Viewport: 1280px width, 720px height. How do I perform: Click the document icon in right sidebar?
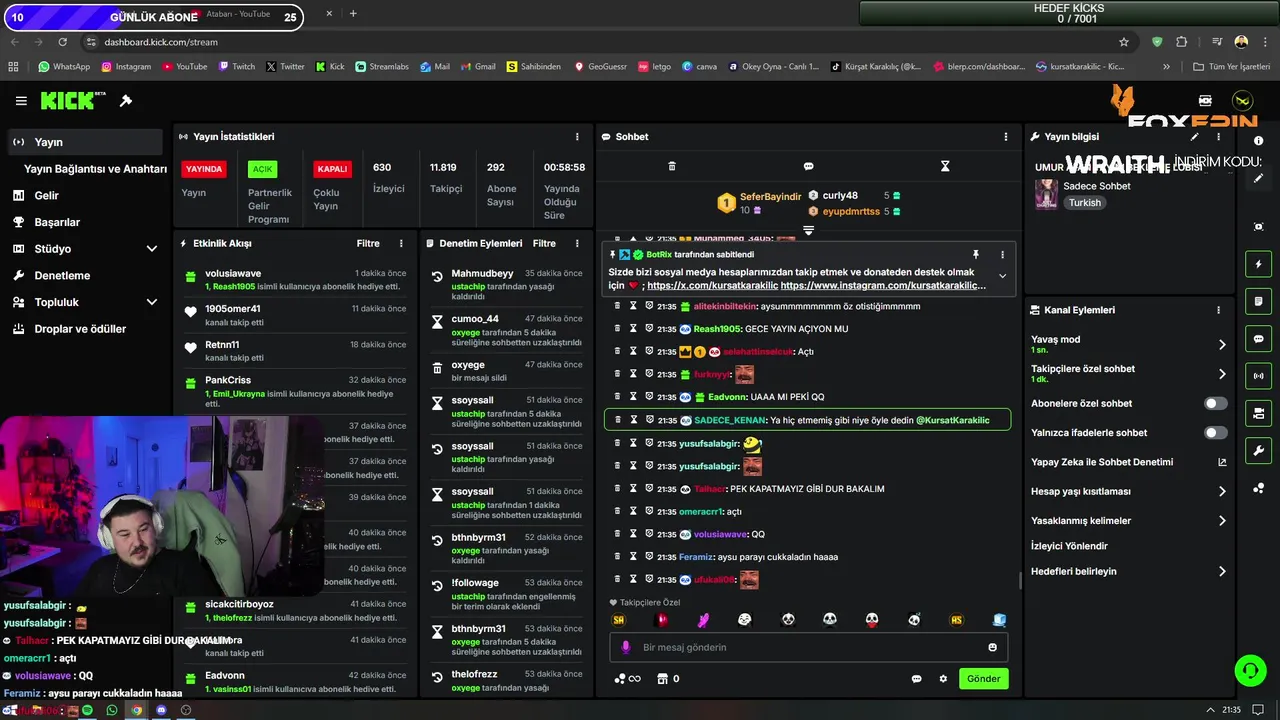pyautogui.click(x=1259, y=301)
